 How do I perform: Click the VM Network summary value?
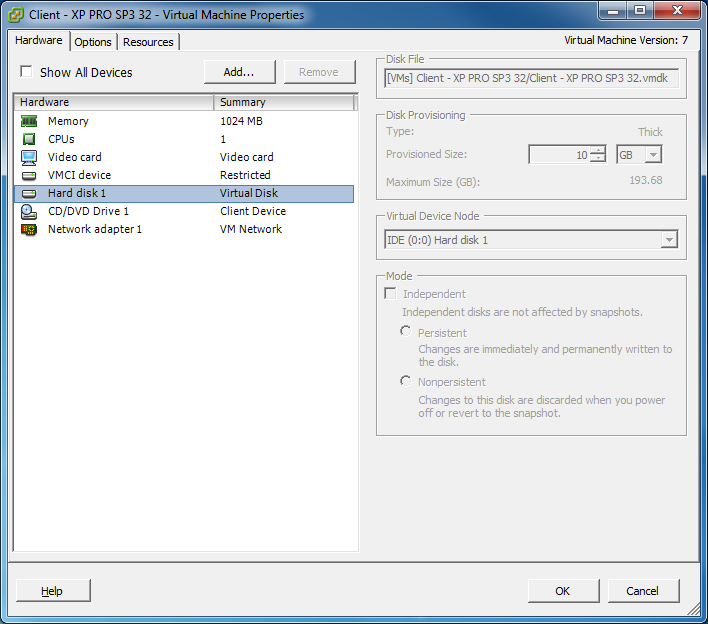click(x=251, y=229)
